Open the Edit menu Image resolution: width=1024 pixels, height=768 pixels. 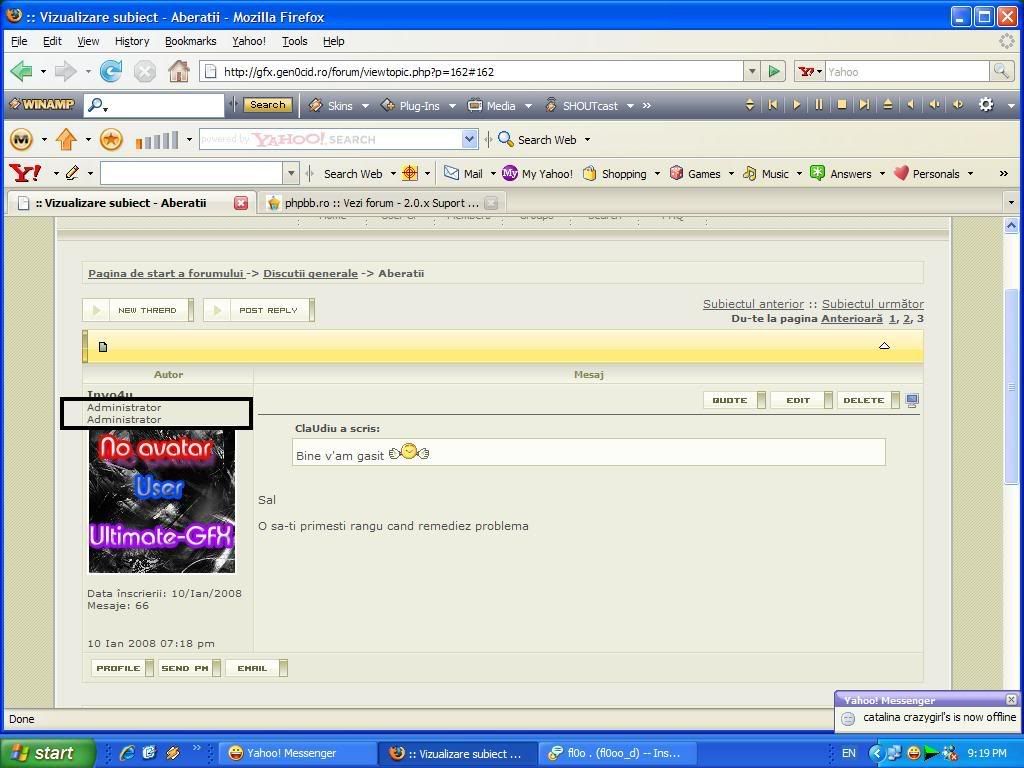[52, 41]
